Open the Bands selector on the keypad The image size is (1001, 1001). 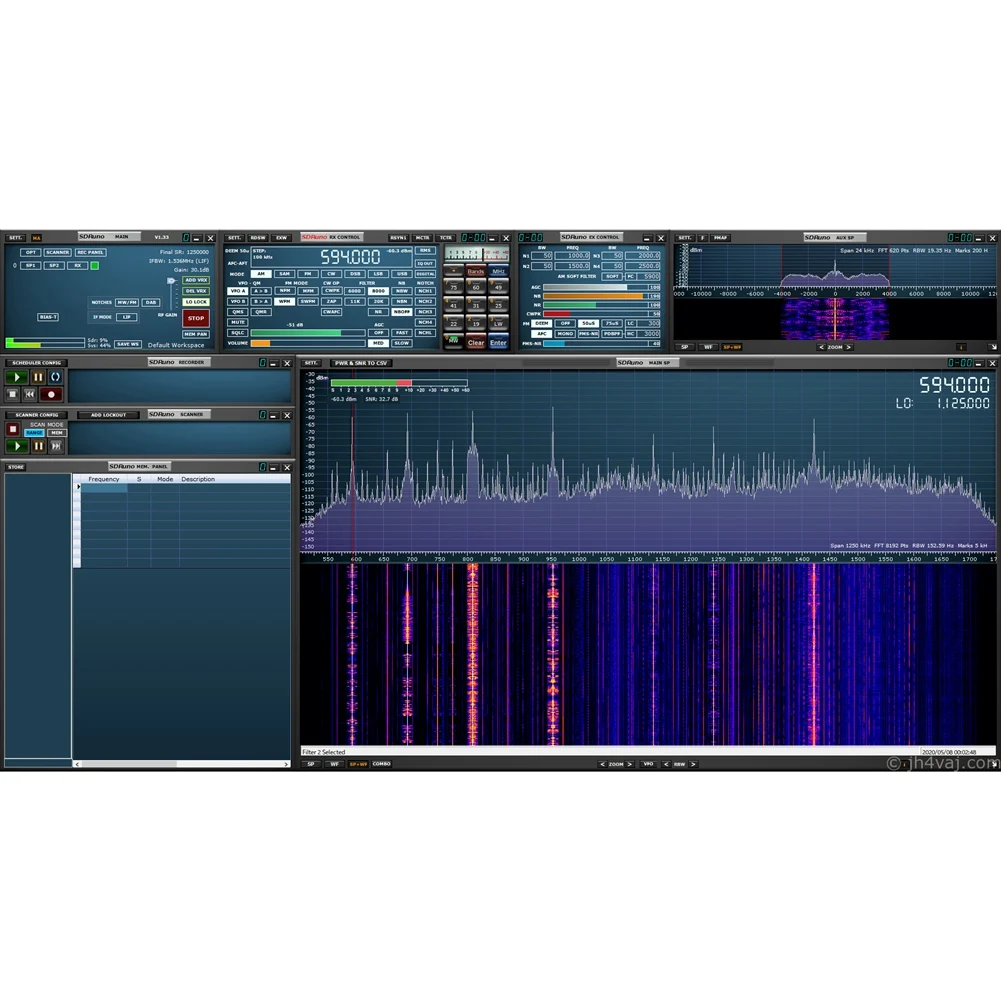(x=476, y=271)
